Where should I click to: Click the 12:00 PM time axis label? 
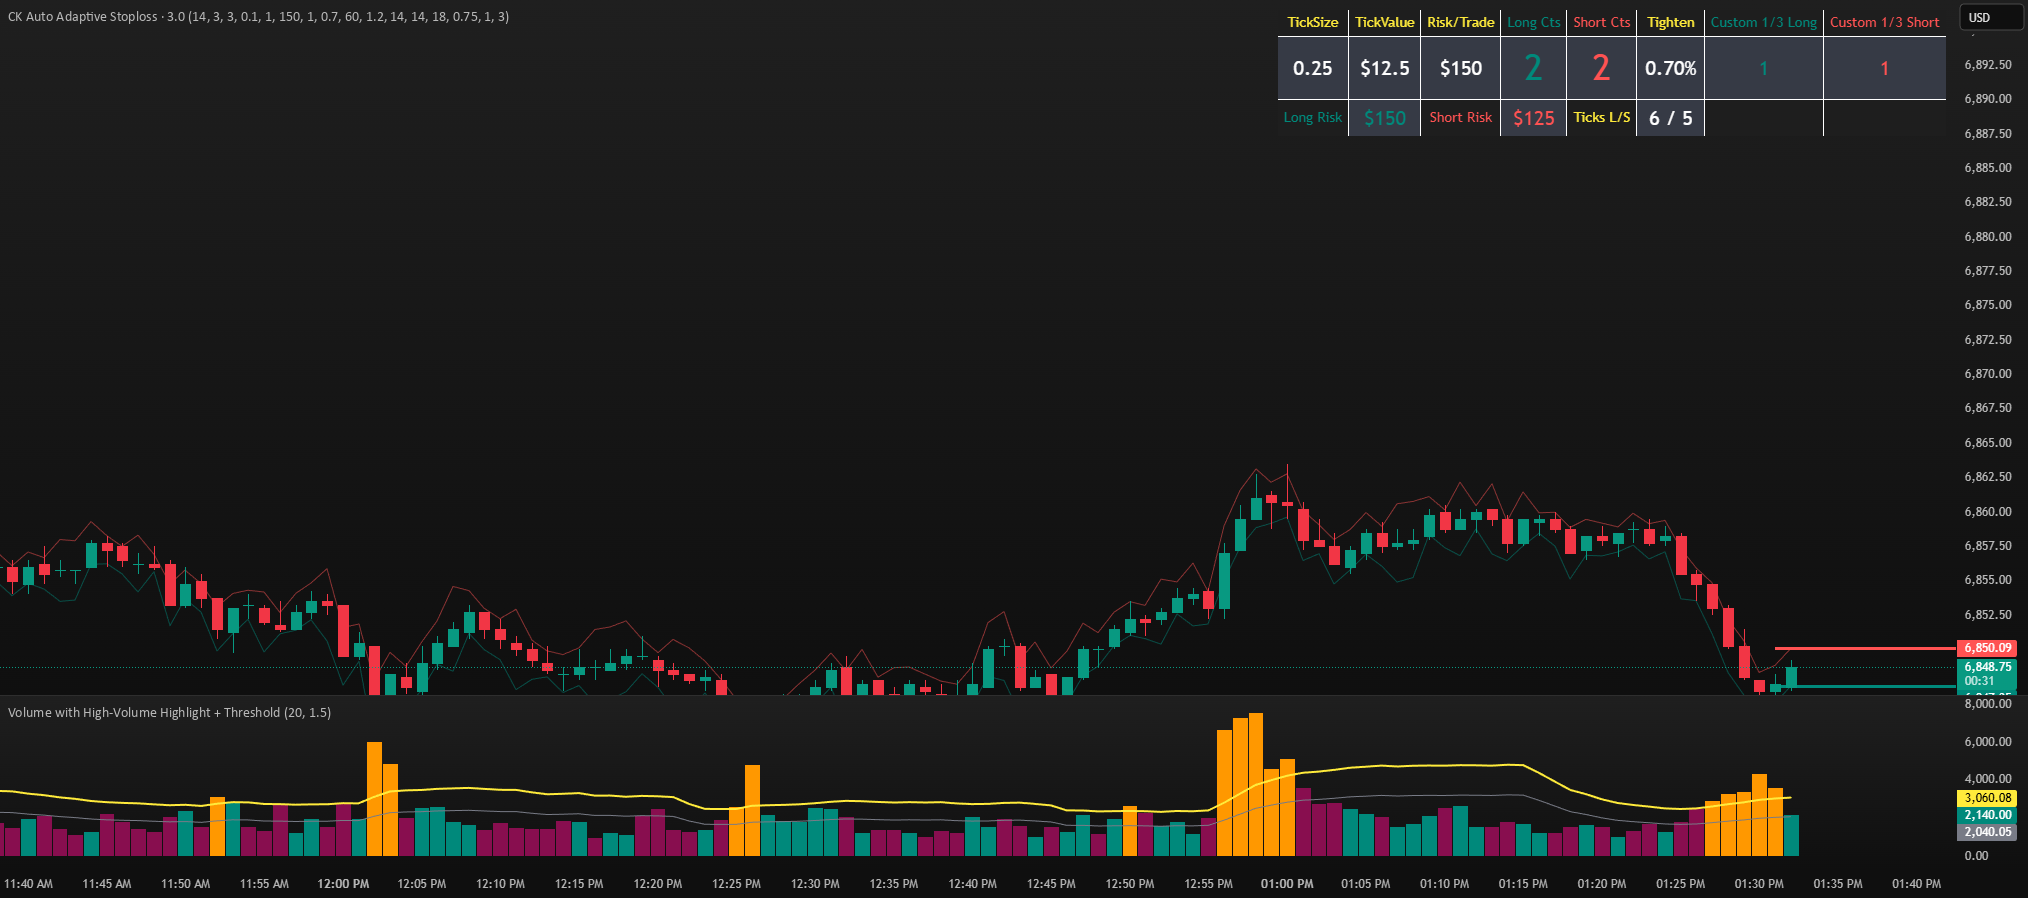(343, 884)
